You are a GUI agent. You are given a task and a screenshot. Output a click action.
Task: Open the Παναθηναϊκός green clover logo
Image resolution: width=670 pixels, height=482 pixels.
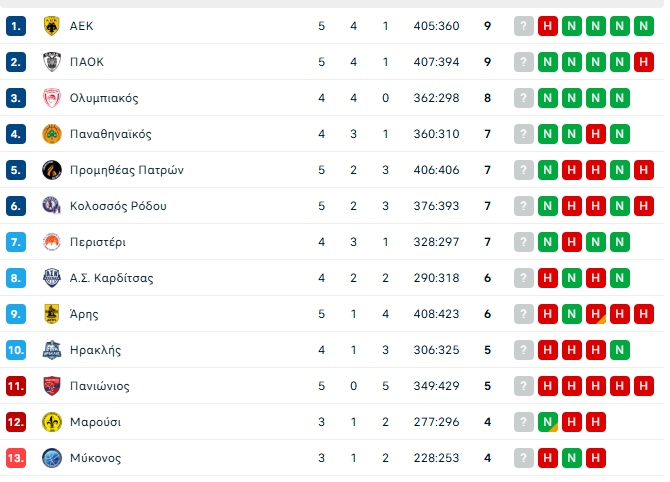point(52,134)
